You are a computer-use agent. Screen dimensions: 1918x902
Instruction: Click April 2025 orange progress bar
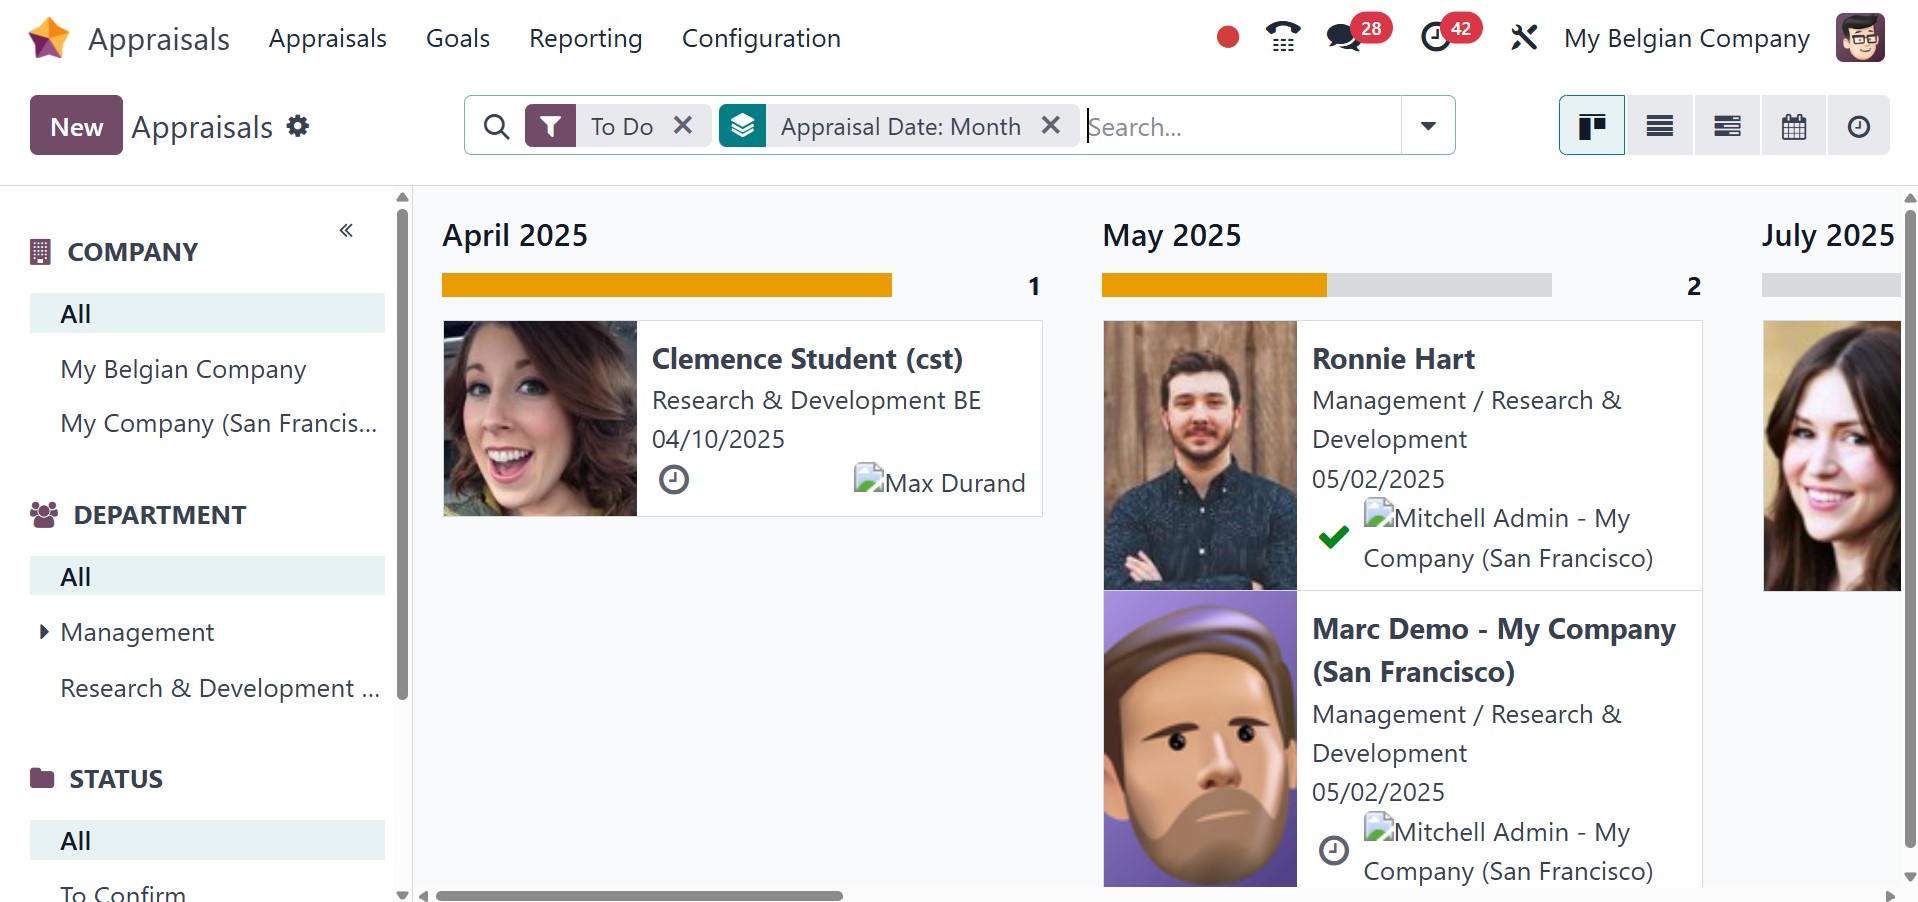(666, 285)
